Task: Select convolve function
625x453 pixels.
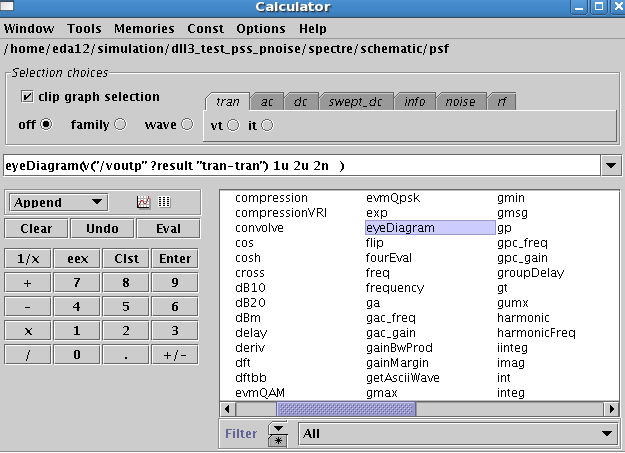Action: coord(259,228)
